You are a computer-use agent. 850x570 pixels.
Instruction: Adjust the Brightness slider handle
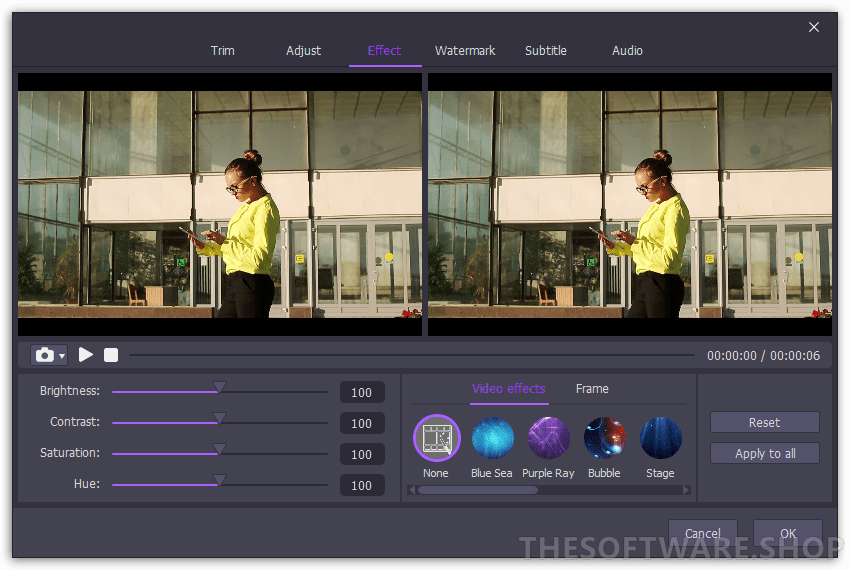(x=220, y=388)
